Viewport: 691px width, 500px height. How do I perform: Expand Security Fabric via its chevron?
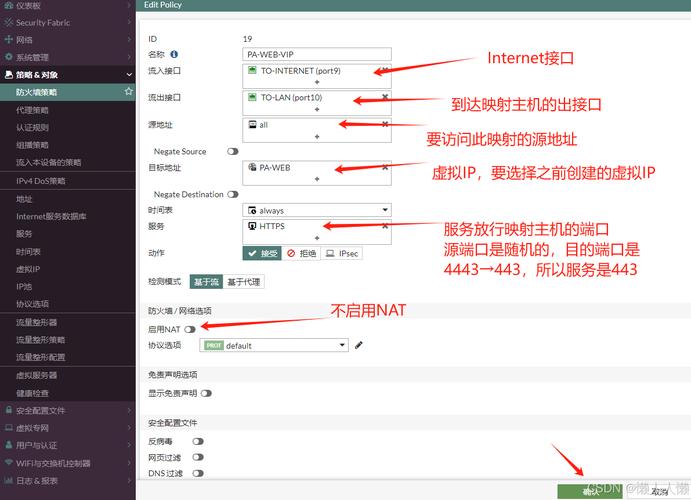pyautogui.click(x=129, y=22)
